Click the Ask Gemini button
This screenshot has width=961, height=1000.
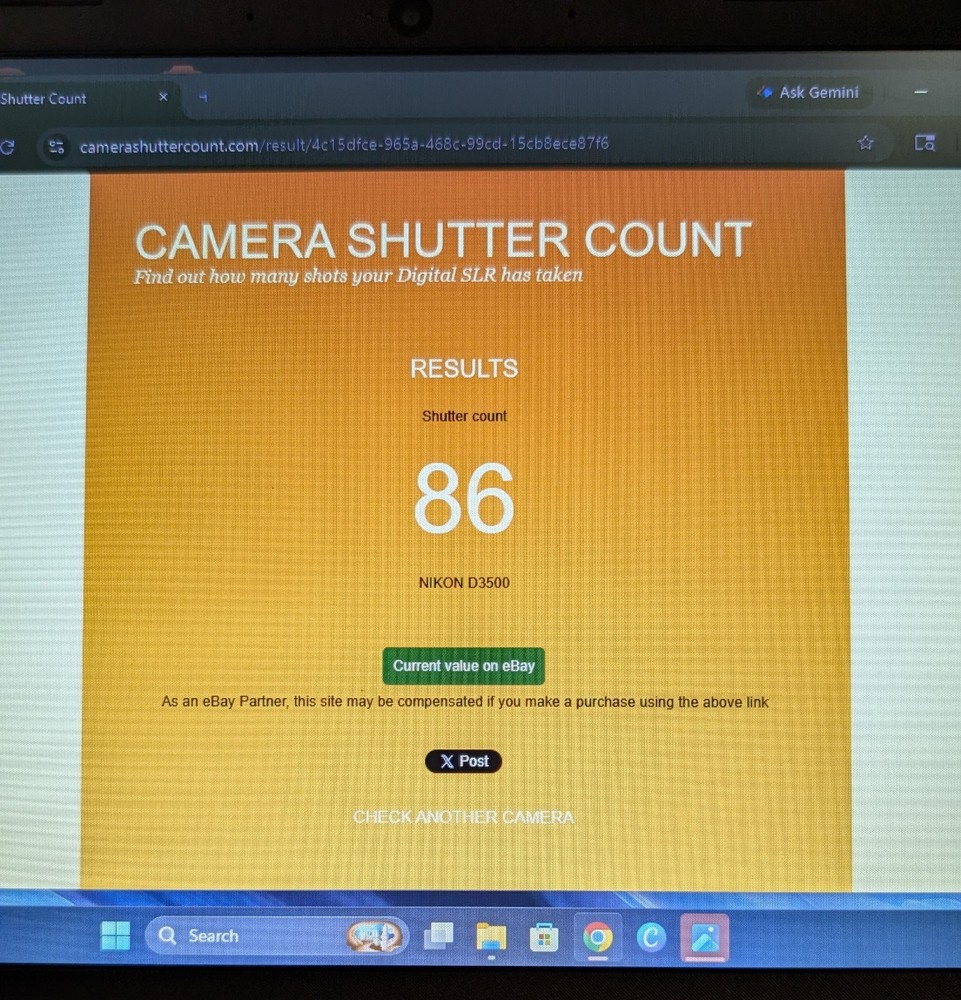click(809, 93)
